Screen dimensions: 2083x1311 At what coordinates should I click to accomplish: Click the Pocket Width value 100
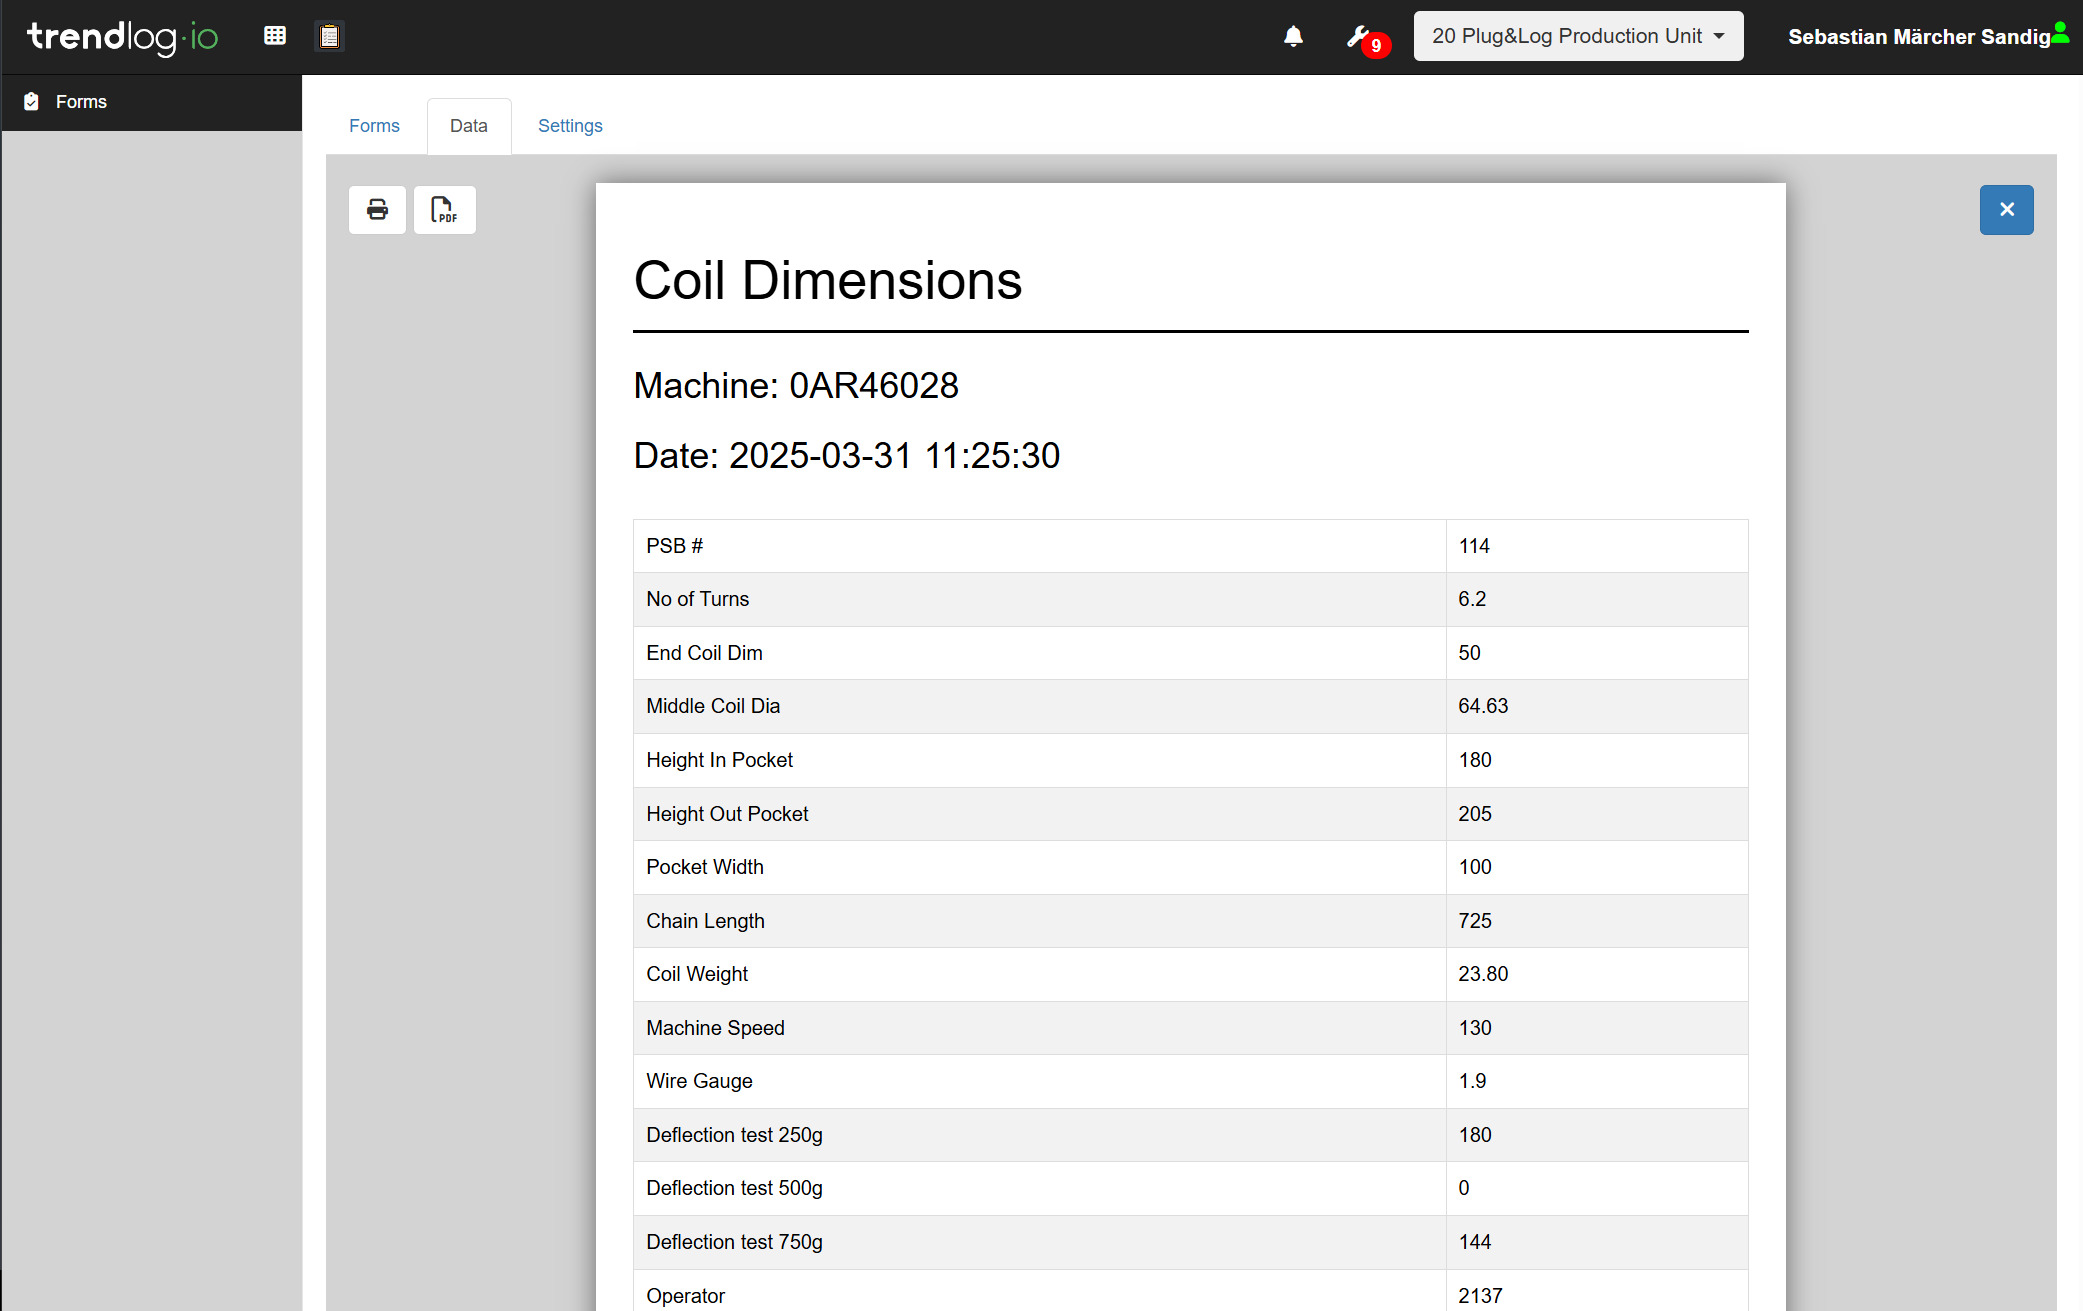coord(1475,867)
